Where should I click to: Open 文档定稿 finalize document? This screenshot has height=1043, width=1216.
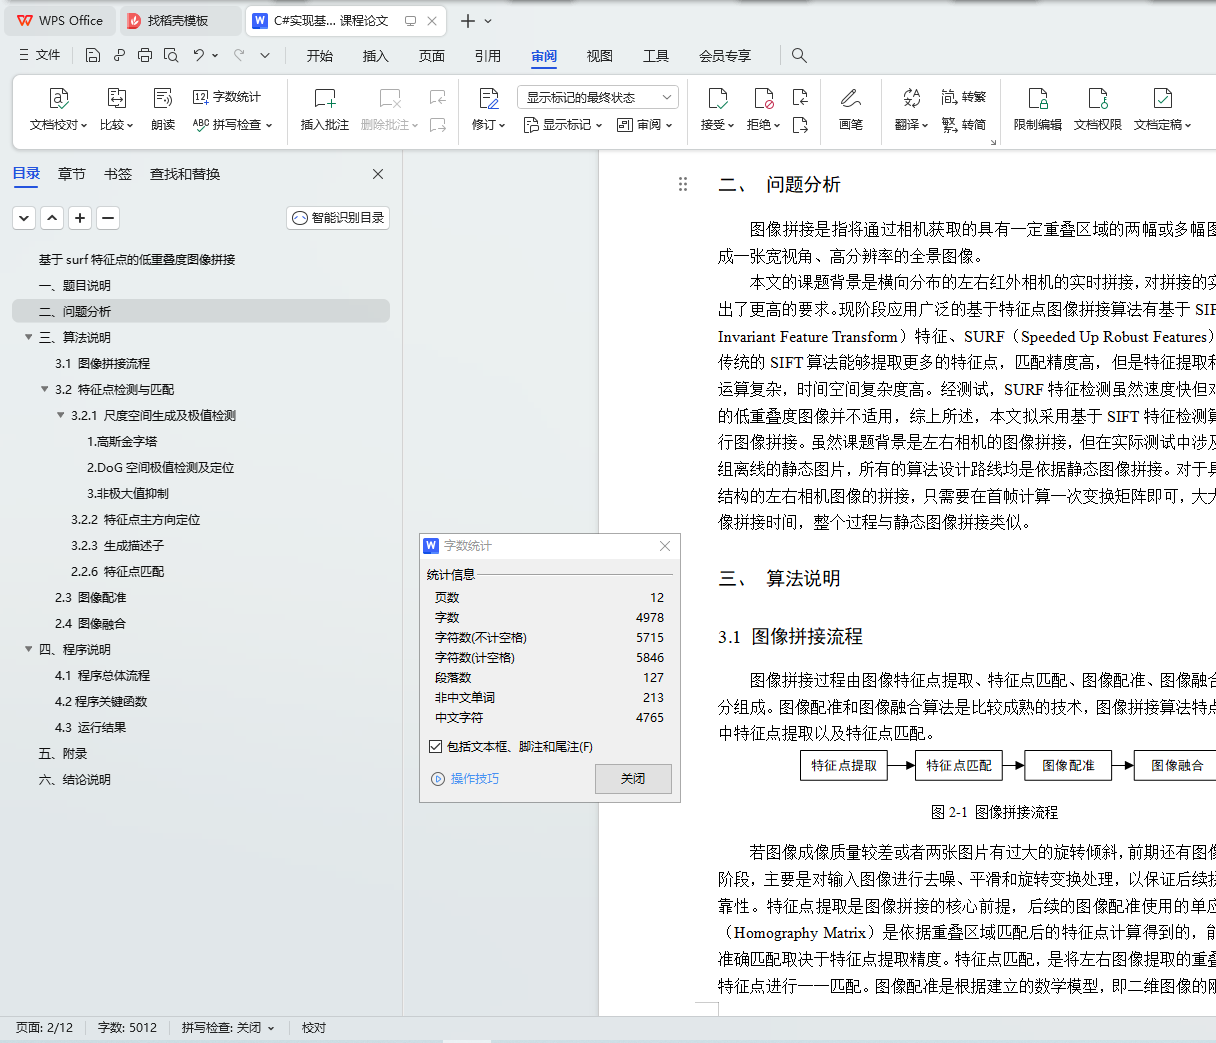(1162, 109)
